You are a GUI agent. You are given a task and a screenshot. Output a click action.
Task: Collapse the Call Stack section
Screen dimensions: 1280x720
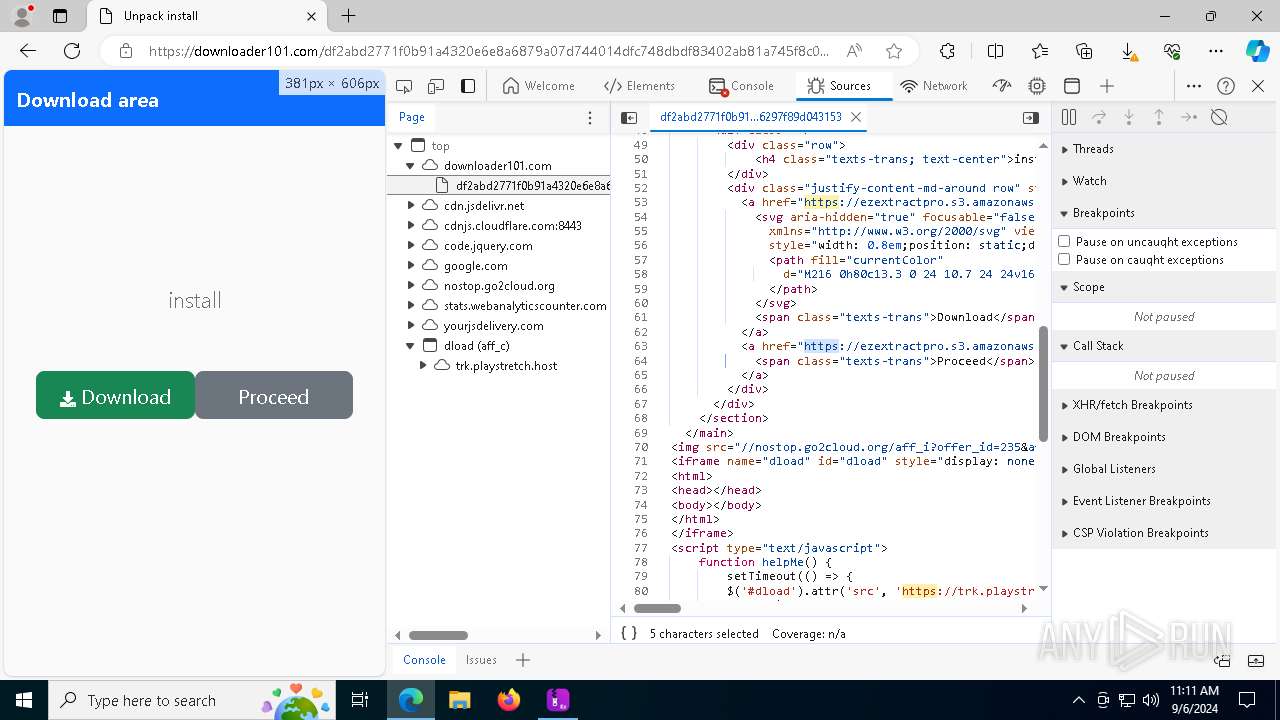[1165, 346]
